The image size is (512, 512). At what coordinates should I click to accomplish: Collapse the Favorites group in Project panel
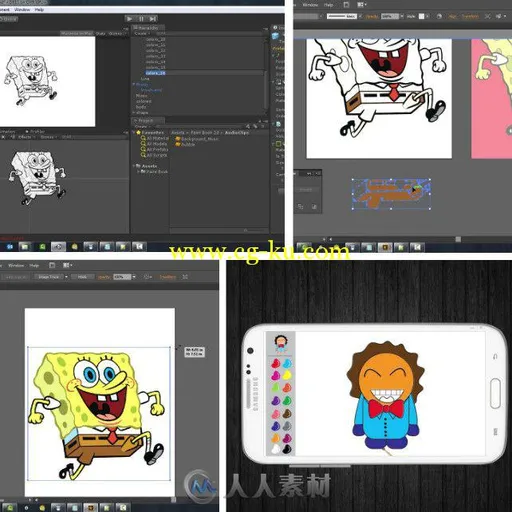134,132
